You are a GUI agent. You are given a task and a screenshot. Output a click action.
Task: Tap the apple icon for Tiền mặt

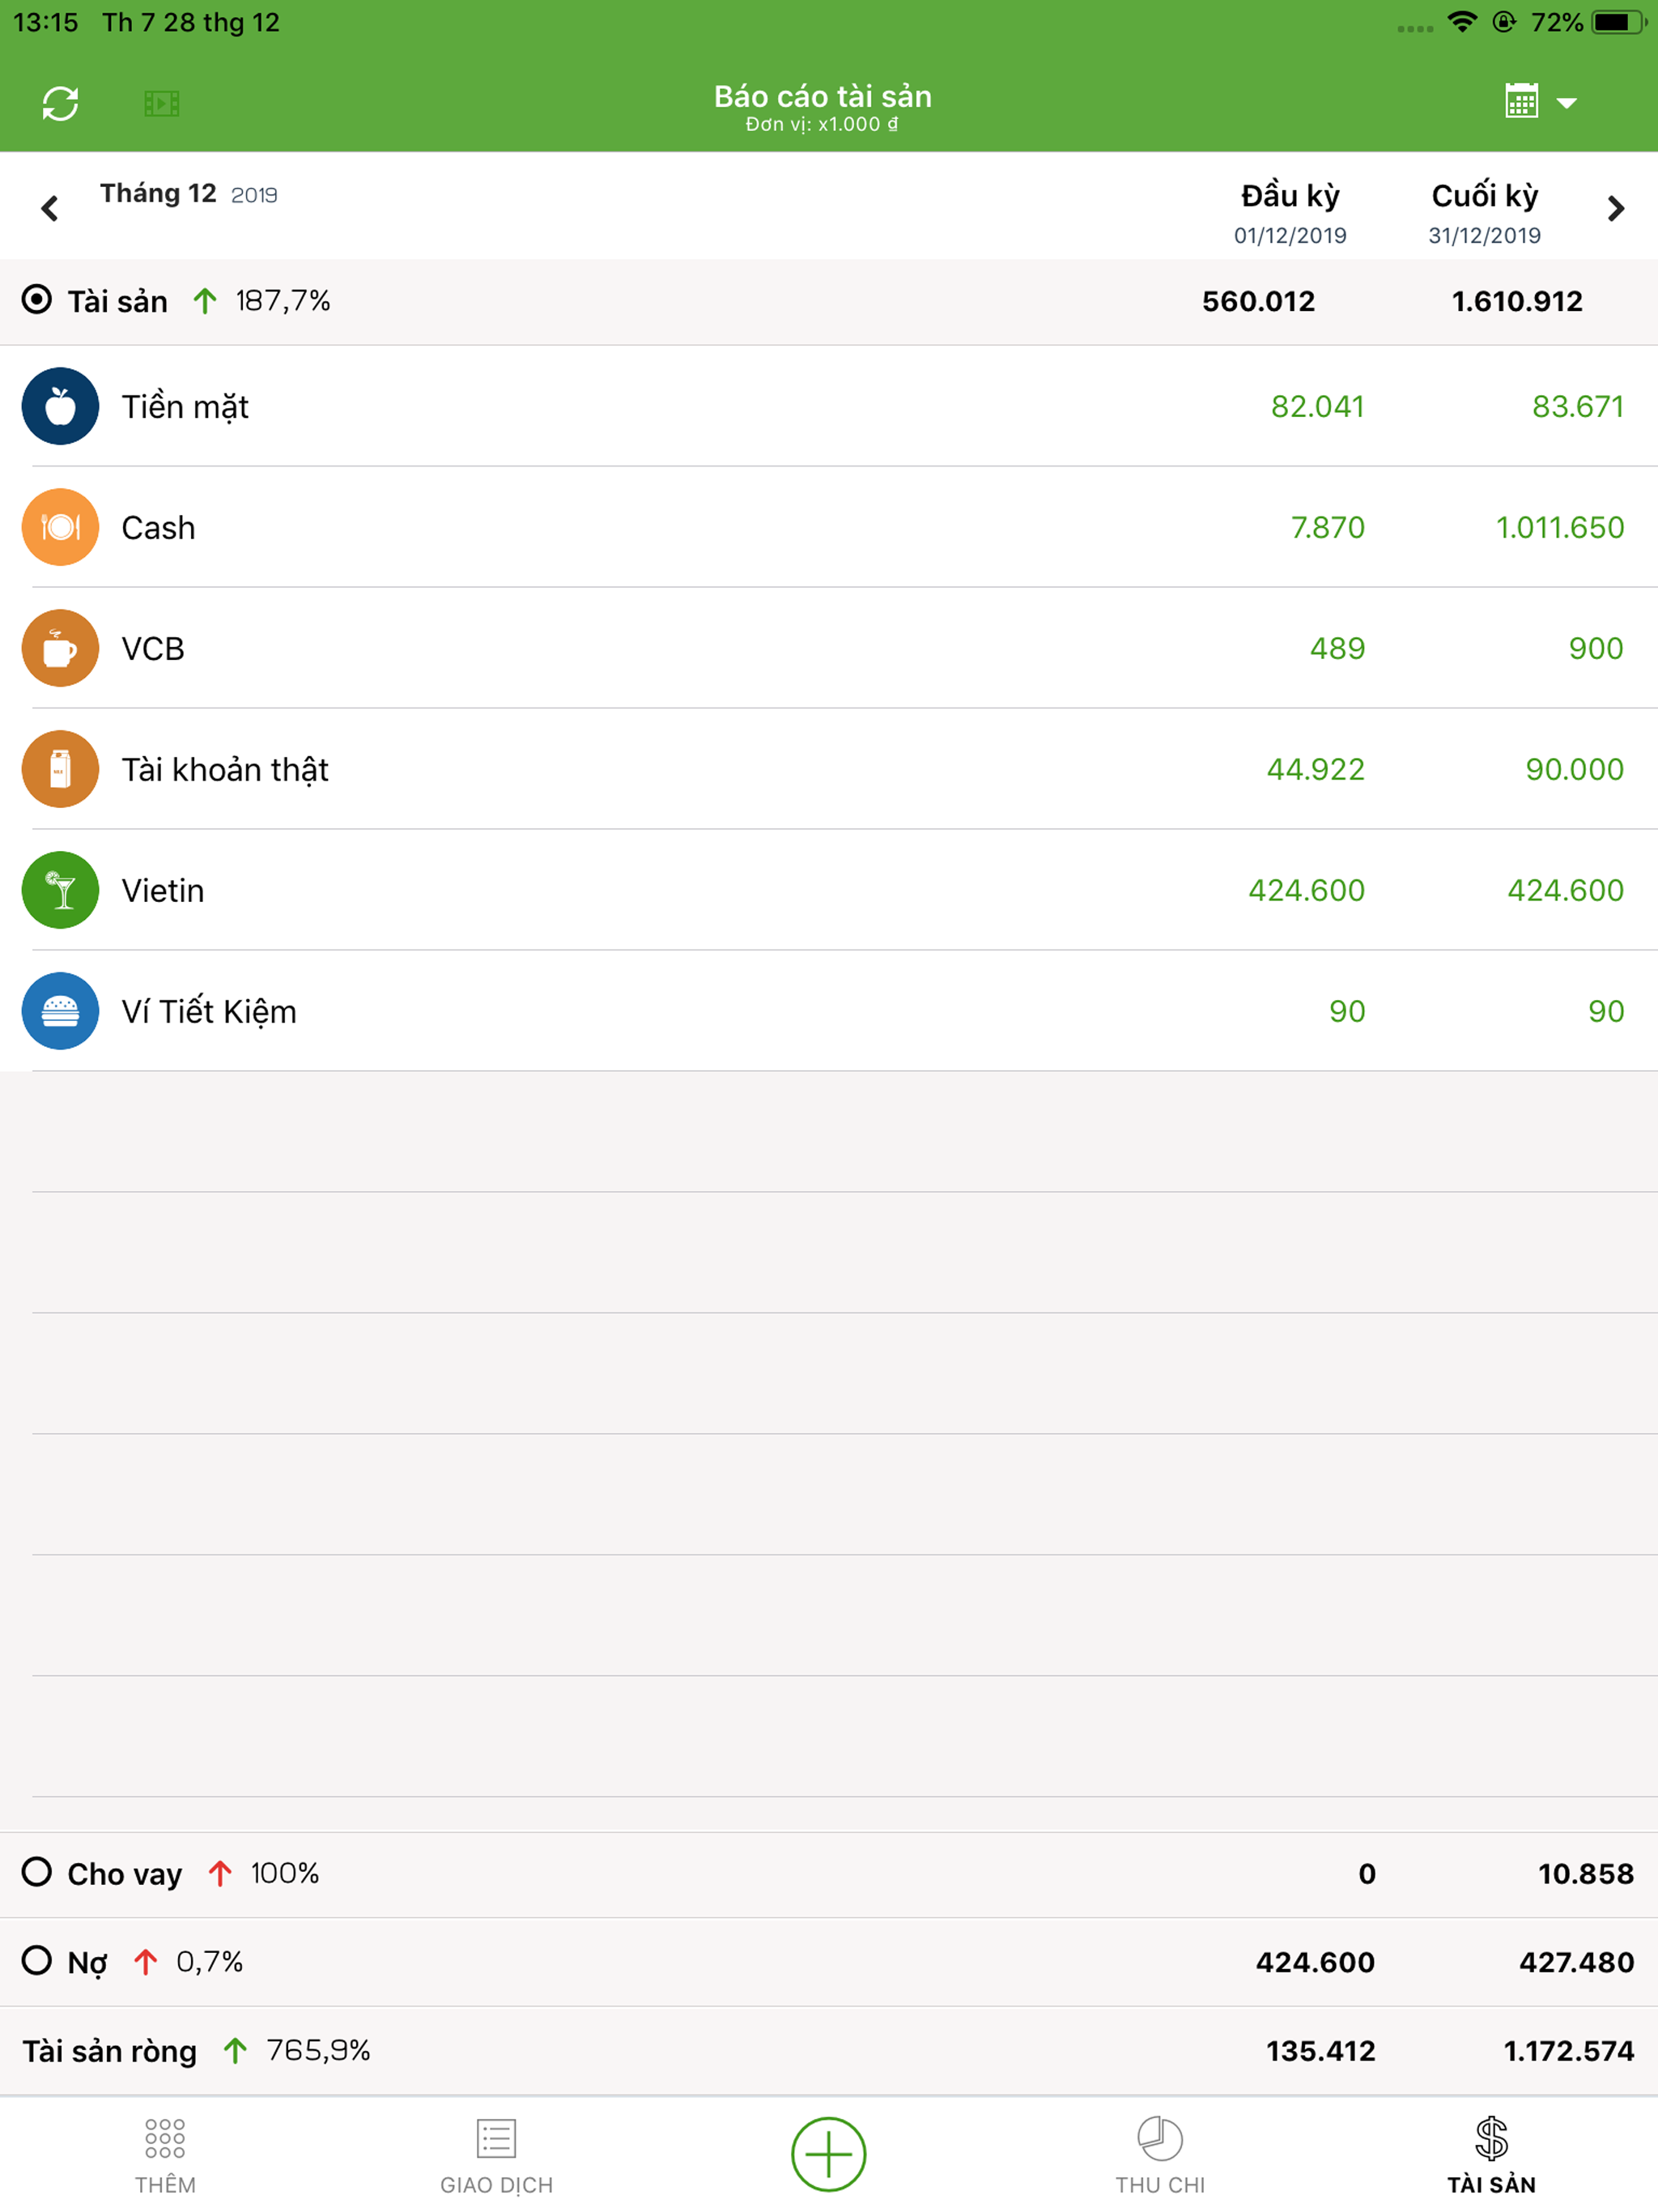click(60, 407)
